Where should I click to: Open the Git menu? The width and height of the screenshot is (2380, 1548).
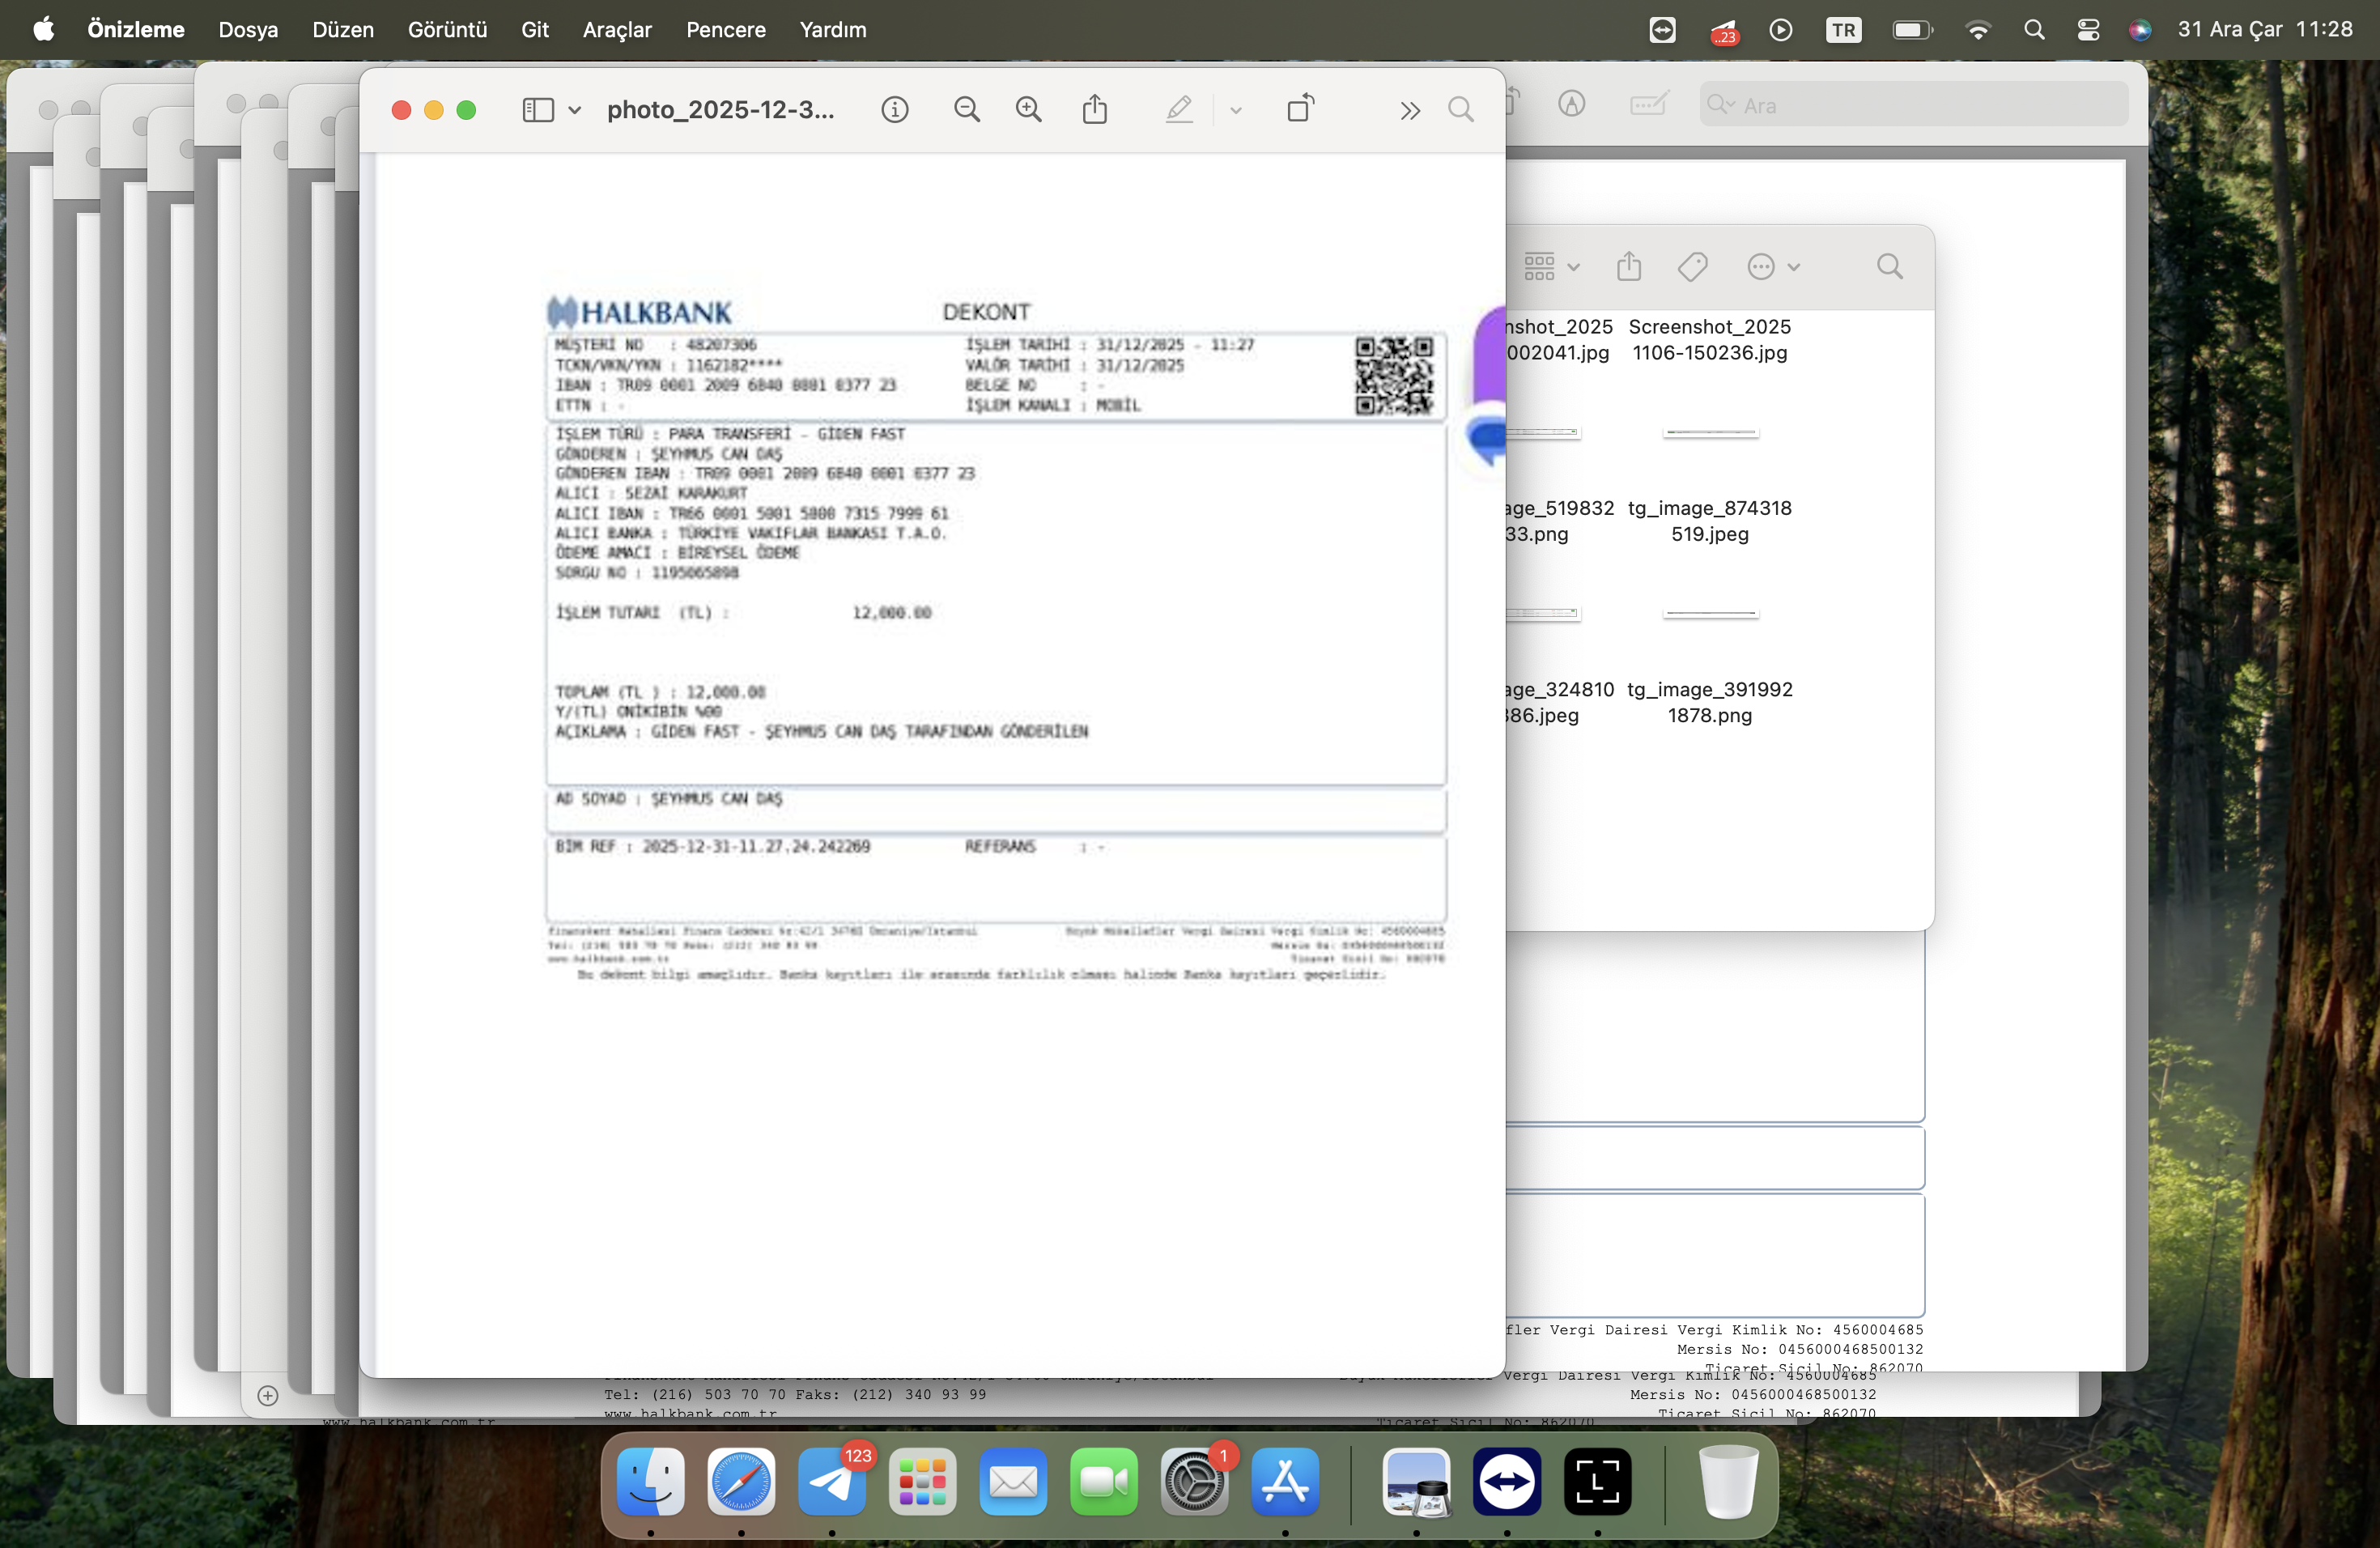tap(535, 30)
